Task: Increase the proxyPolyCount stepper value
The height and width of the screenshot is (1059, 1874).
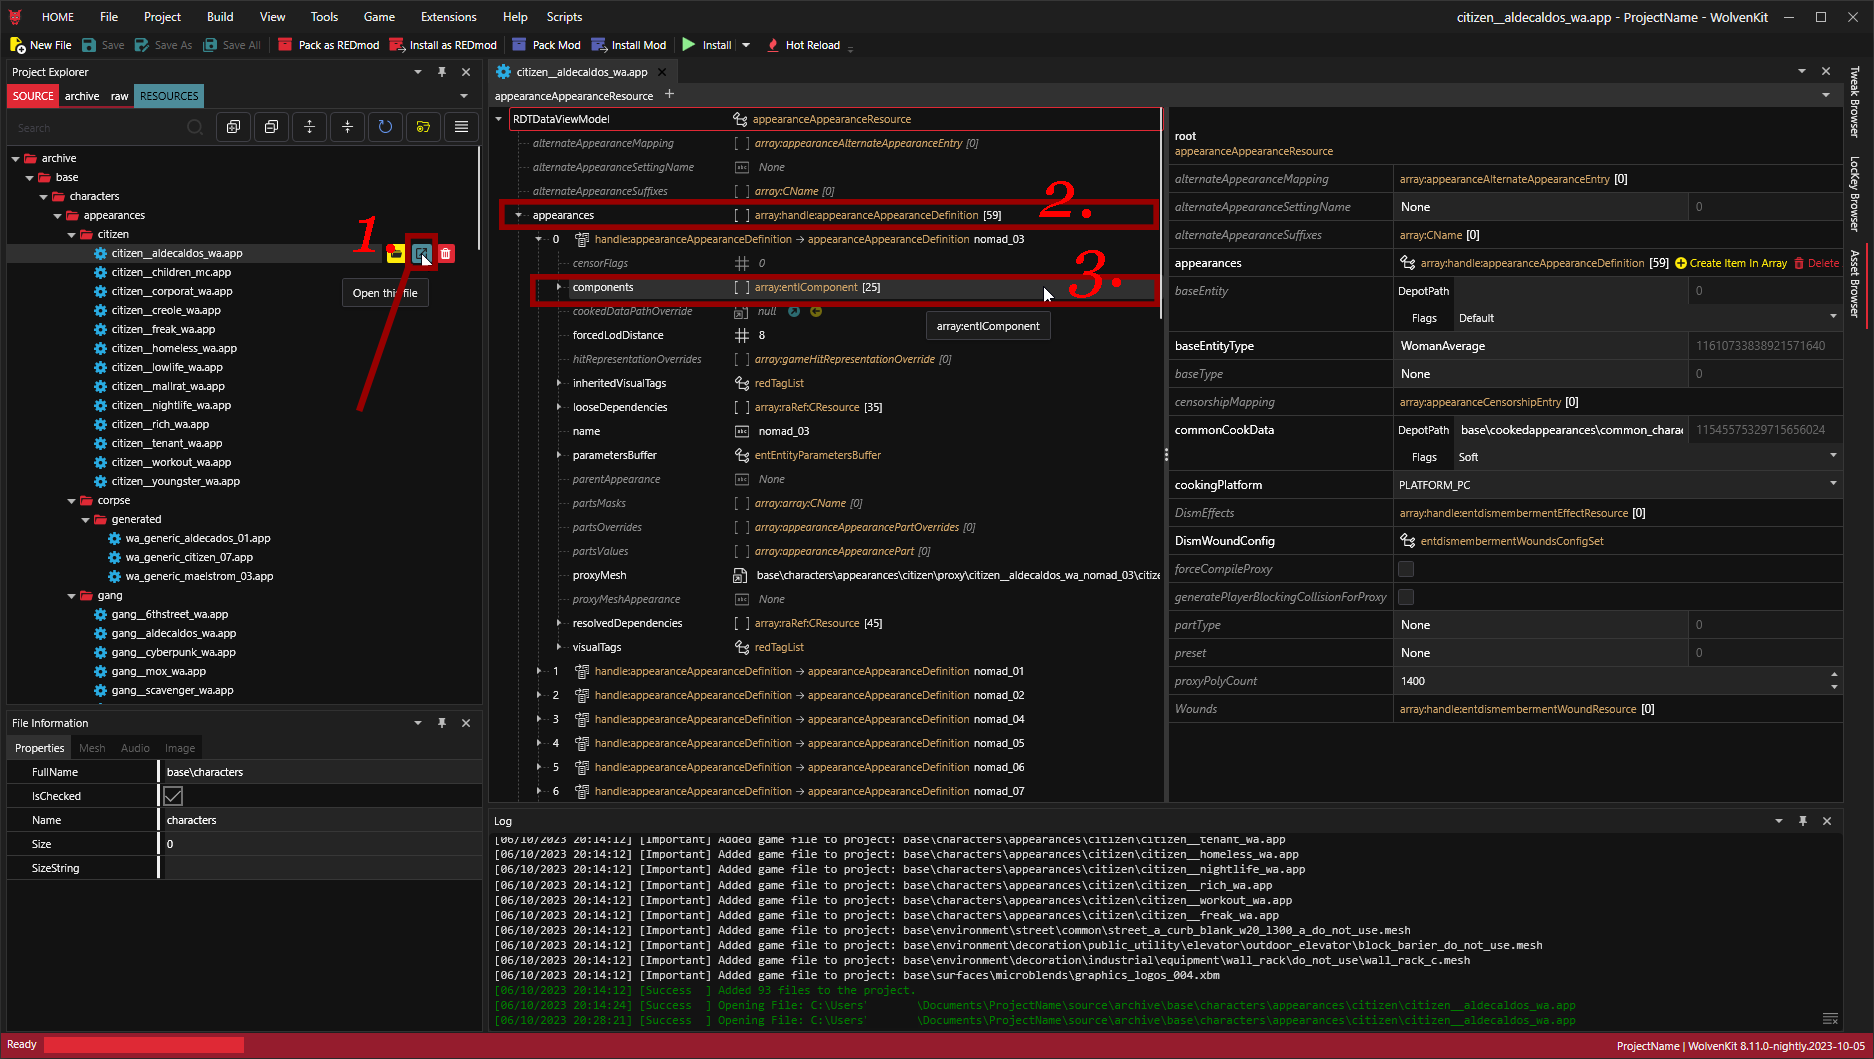Action: pos(1834,675)
